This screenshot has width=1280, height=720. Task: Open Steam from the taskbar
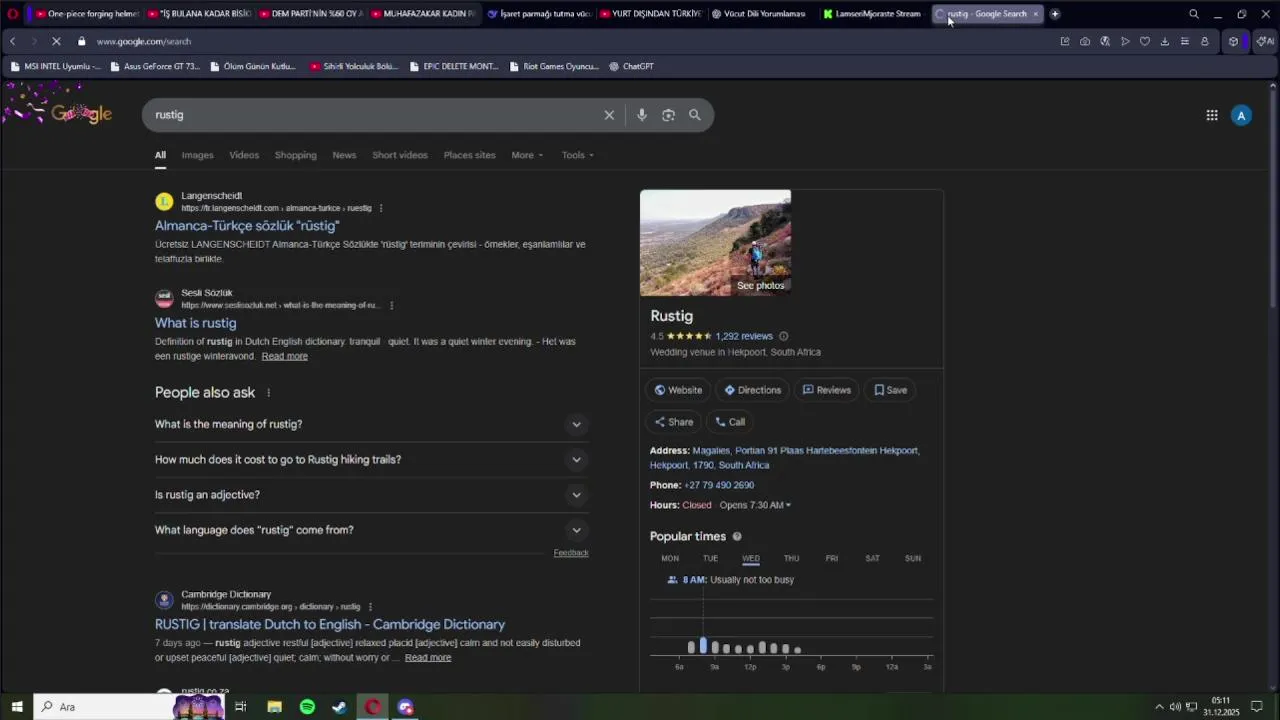[339, 707]
